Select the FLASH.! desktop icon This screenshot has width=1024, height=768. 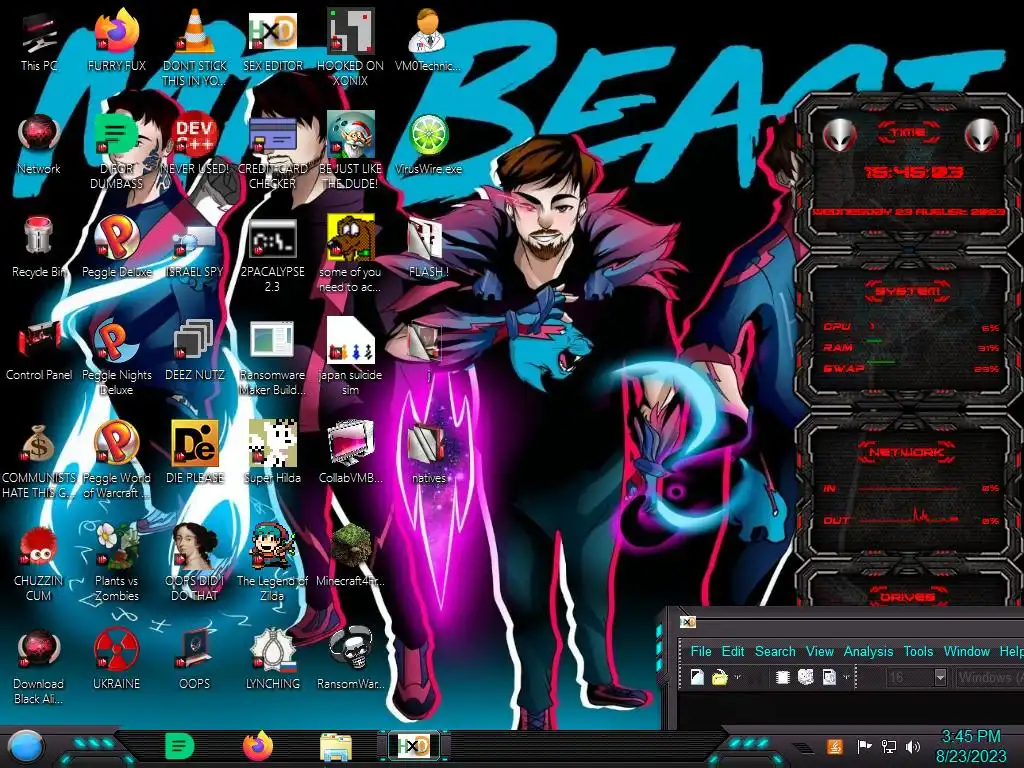click(x=428, y=248)
